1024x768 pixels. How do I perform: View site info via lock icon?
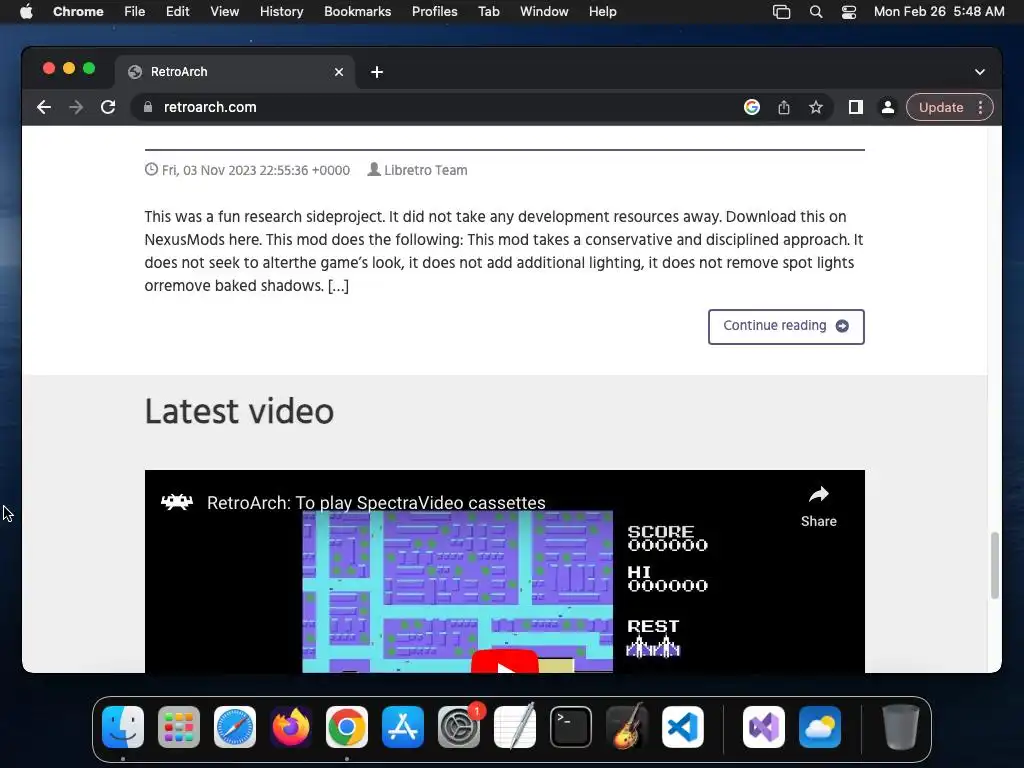click(x=148, y=107)
